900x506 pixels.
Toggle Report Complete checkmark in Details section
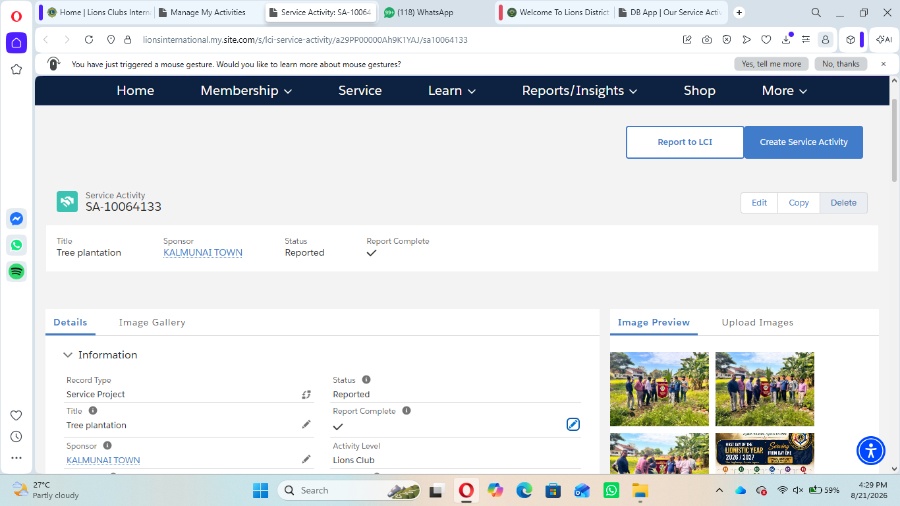tap(338, 426)
